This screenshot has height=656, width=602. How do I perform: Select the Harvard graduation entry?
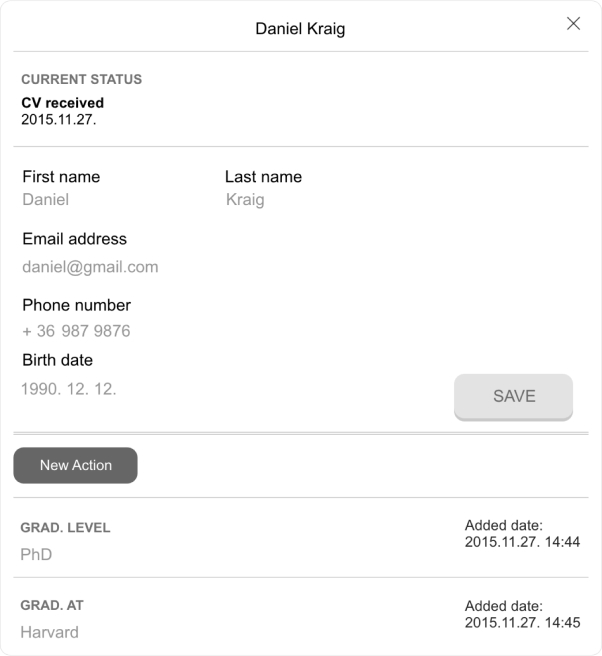point(49,632)
